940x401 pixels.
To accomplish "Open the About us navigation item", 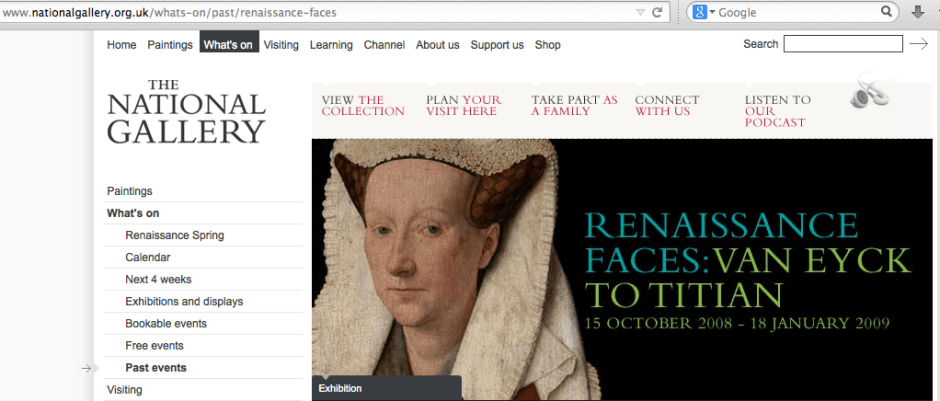I will click(x=438, y=45).
